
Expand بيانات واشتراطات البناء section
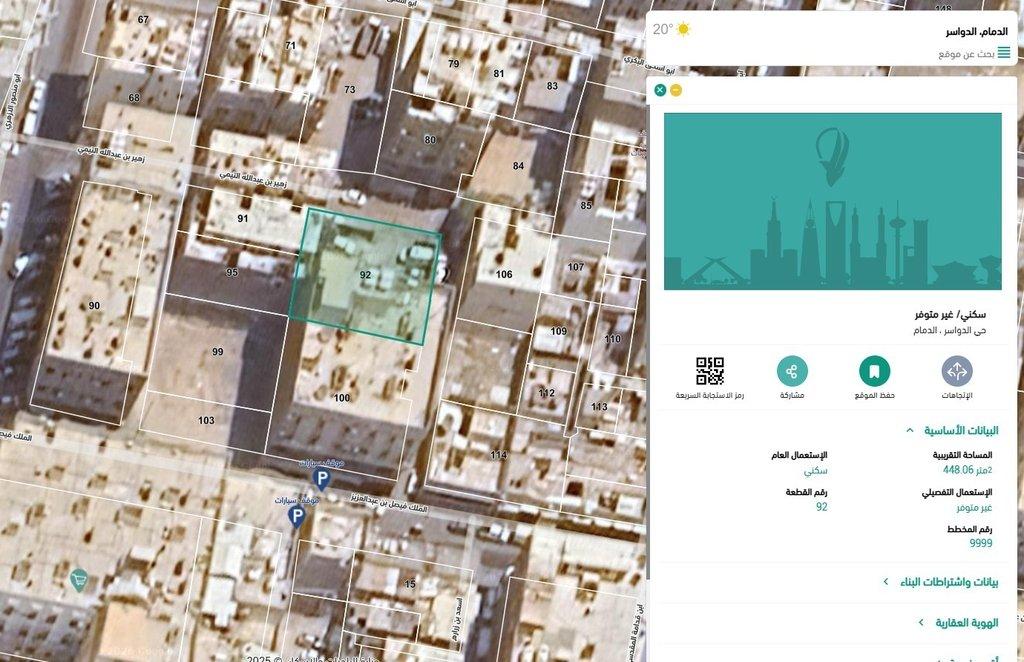click(x=886, y=582)
